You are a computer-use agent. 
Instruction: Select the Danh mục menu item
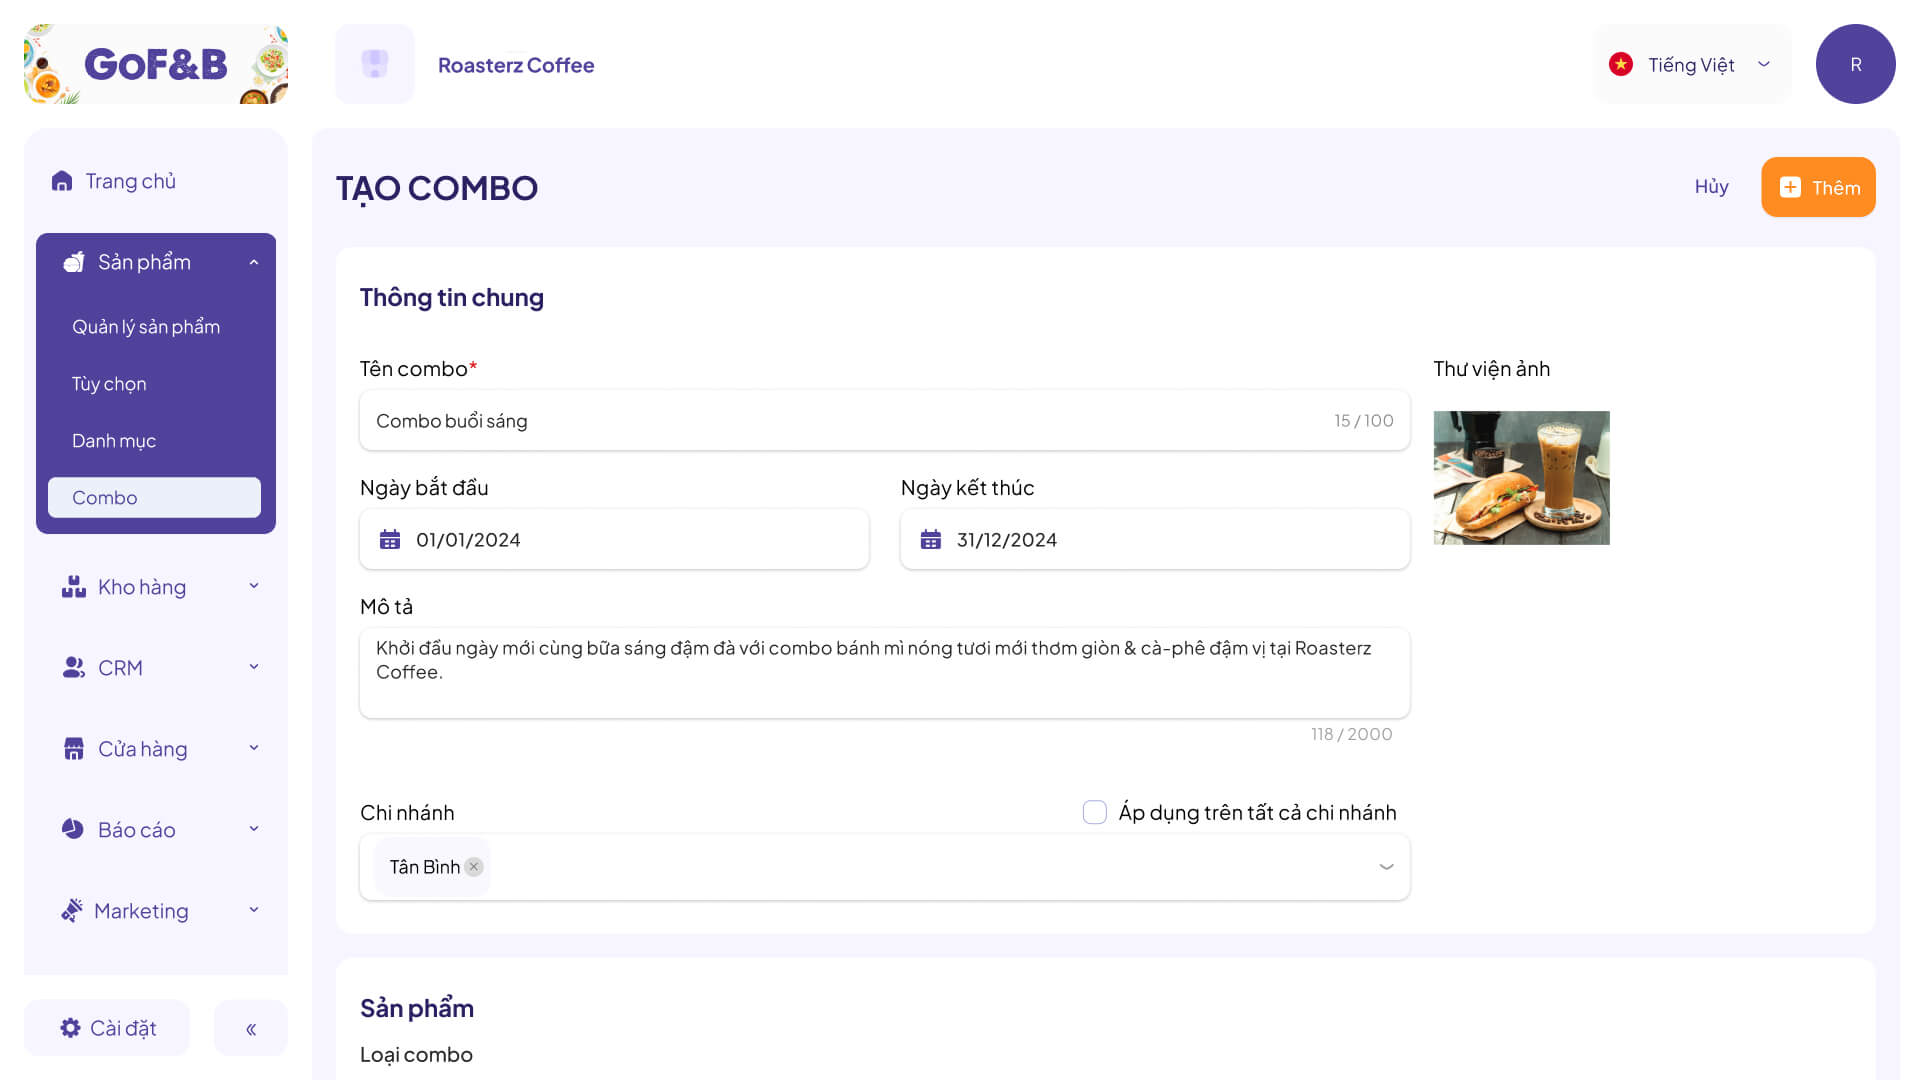tap(113, 439)
